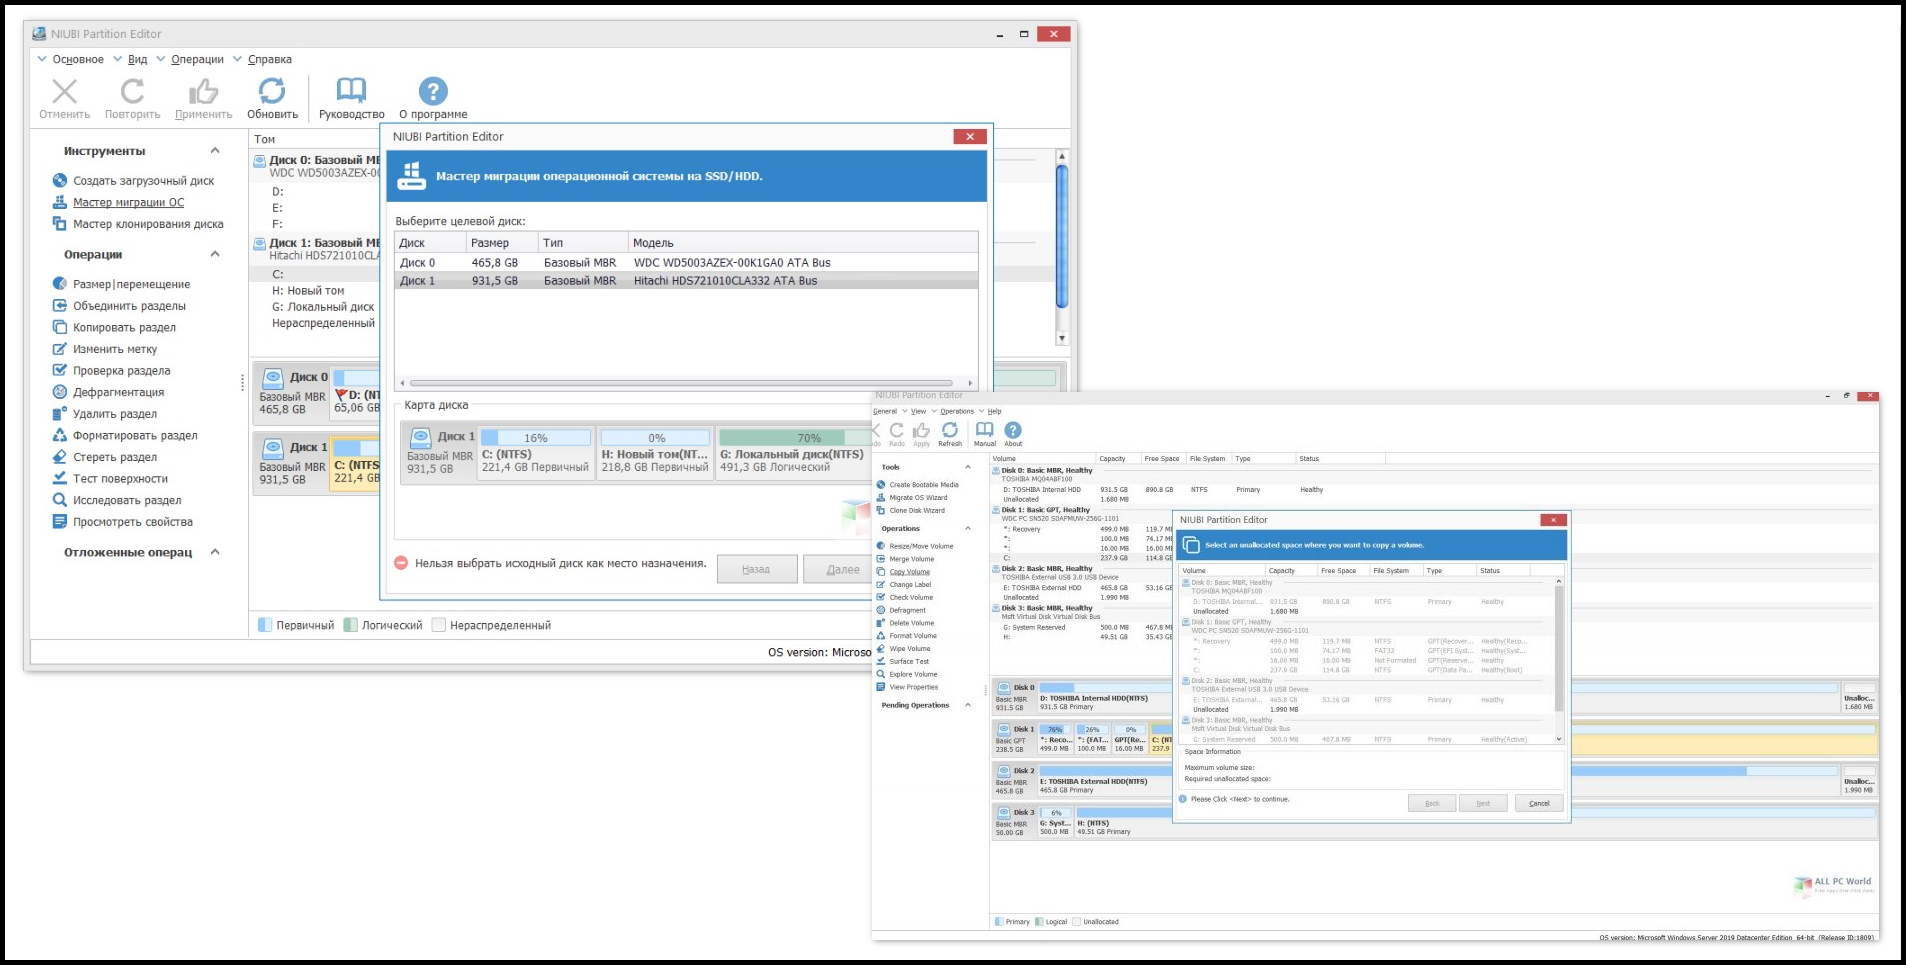The width and height of the screenshot is (1906, 965).
Task: Click the Назад button in migration wizard
Action: click(x=756, y=569)
